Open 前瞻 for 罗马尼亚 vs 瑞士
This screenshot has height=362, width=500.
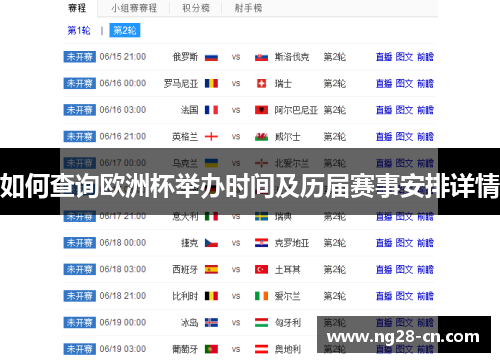(x=425, y=83)
